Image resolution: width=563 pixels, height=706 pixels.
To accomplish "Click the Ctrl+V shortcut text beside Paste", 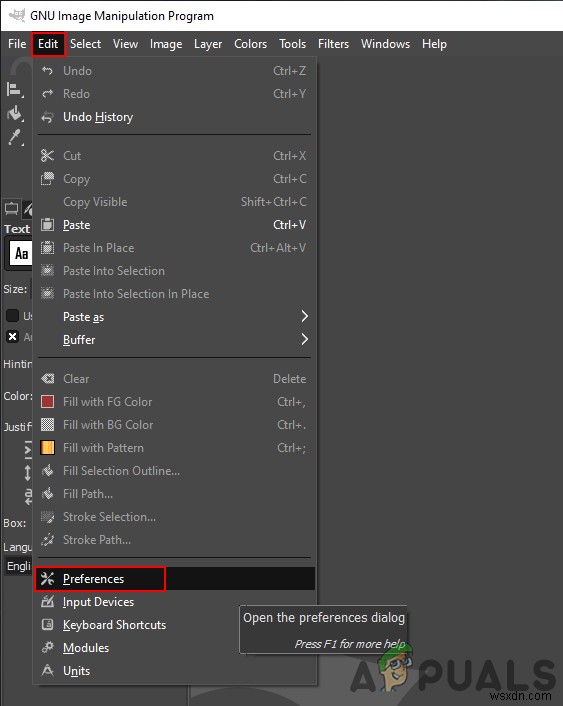I will pos(290,225).
